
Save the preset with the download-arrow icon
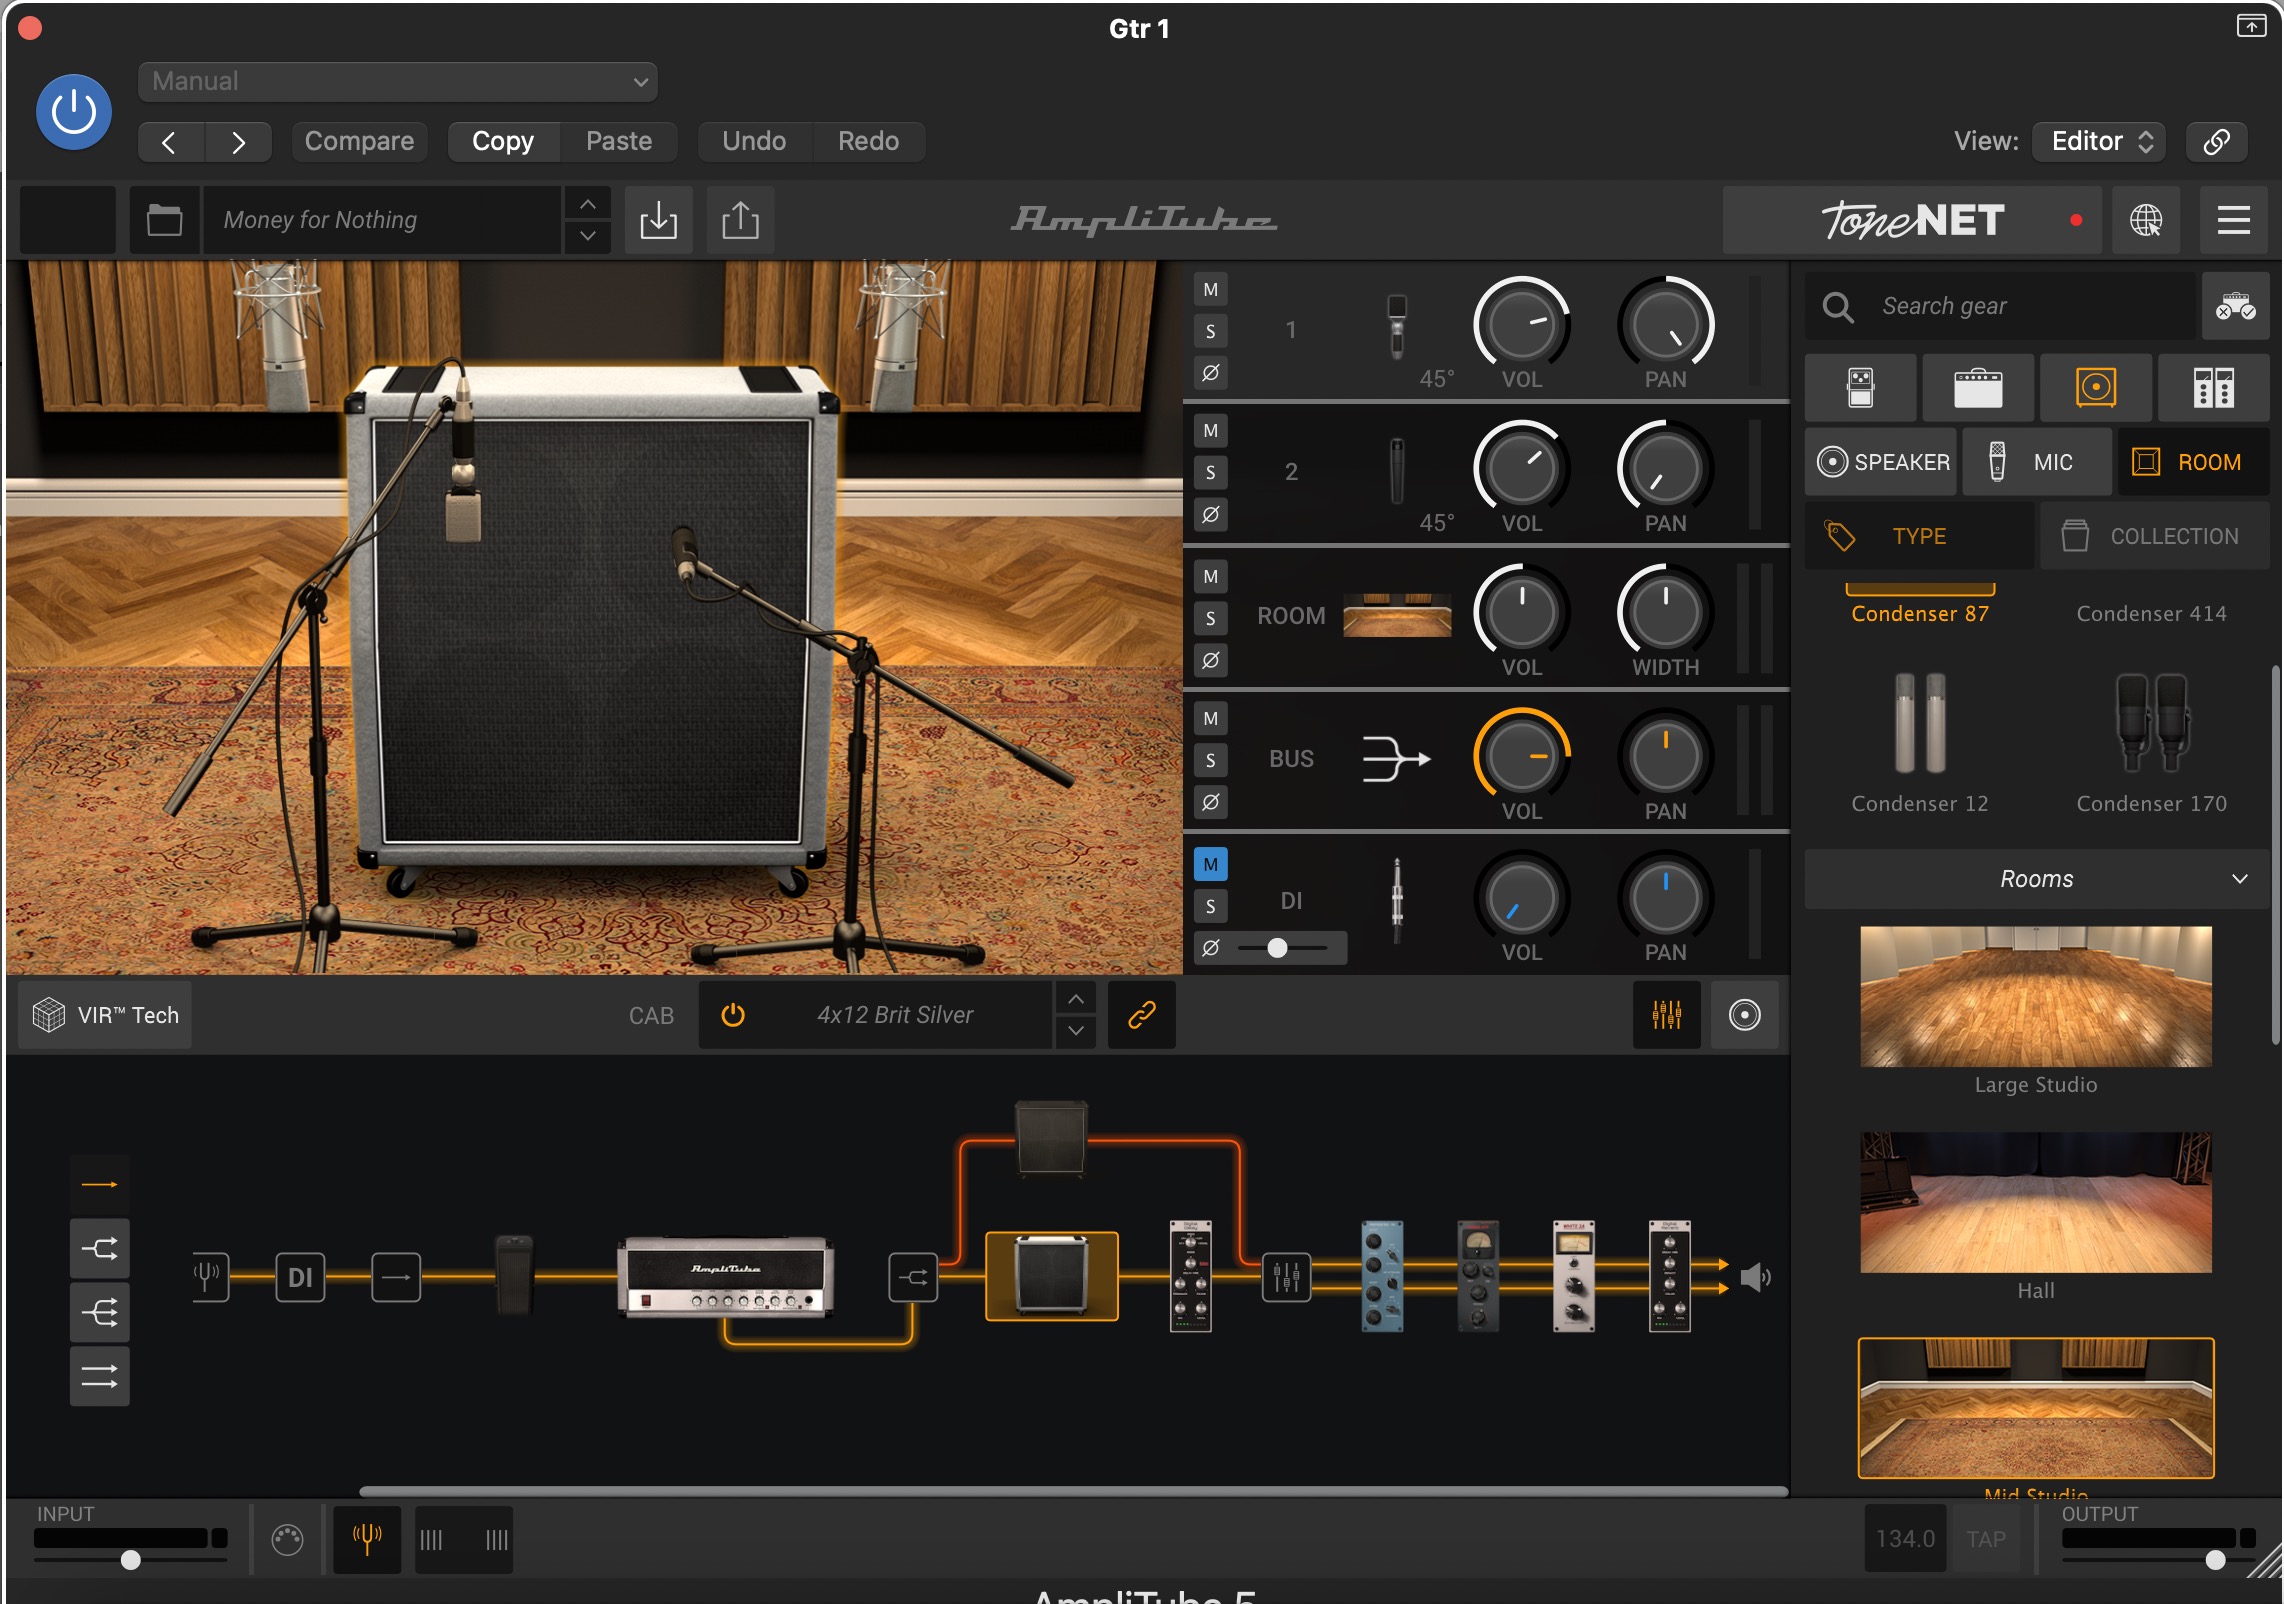pos(658,220)
